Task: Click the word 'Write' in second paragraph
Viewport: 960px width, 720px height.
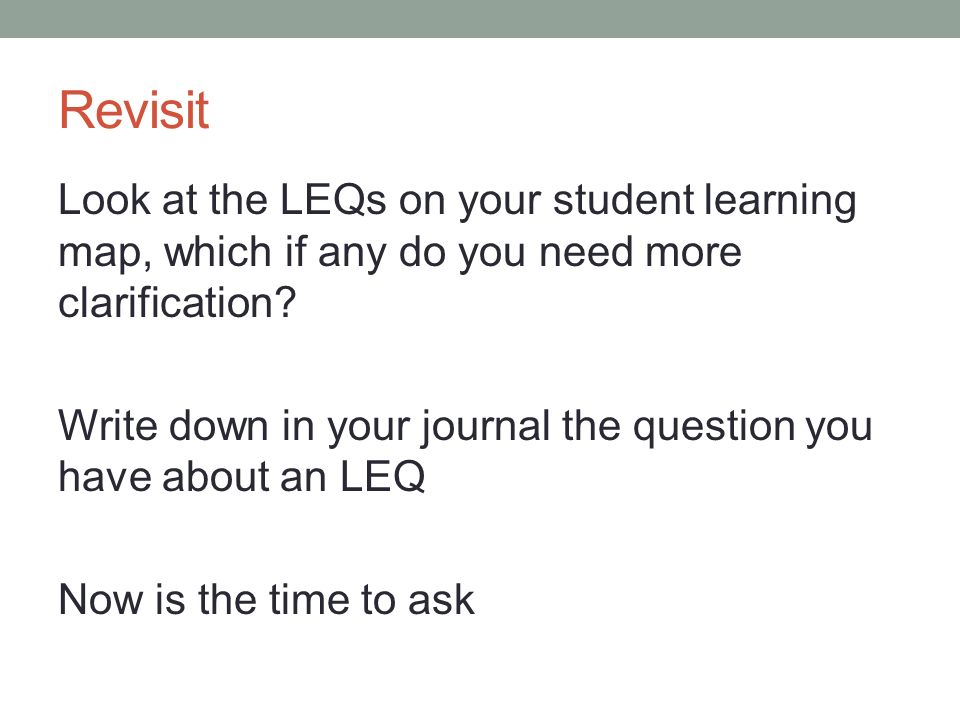Action: coord(108,426)
